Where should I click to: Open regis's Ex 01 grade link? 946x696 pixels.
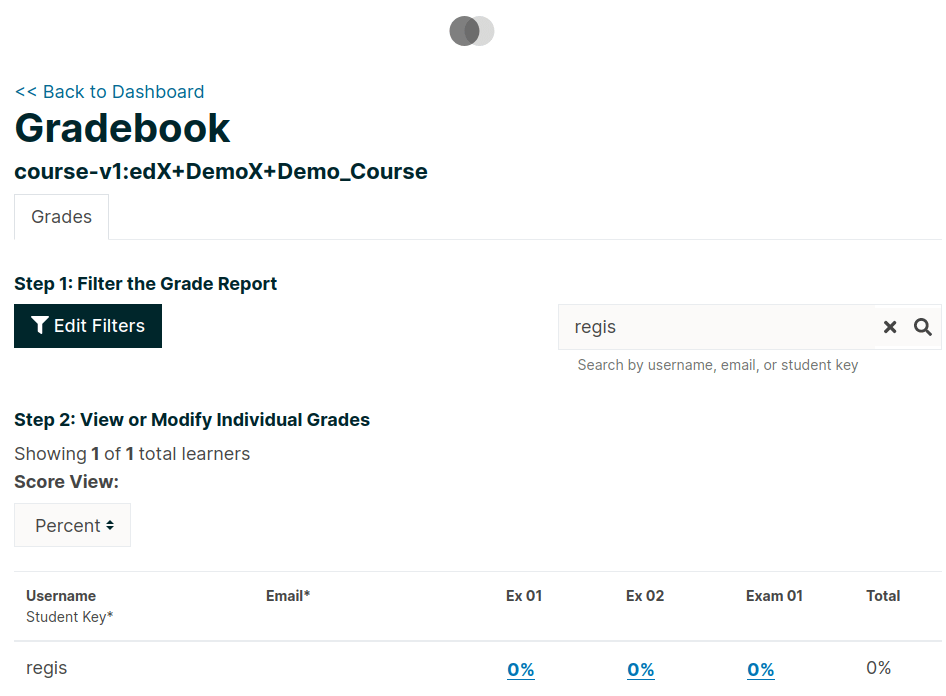tap(520, 669)
